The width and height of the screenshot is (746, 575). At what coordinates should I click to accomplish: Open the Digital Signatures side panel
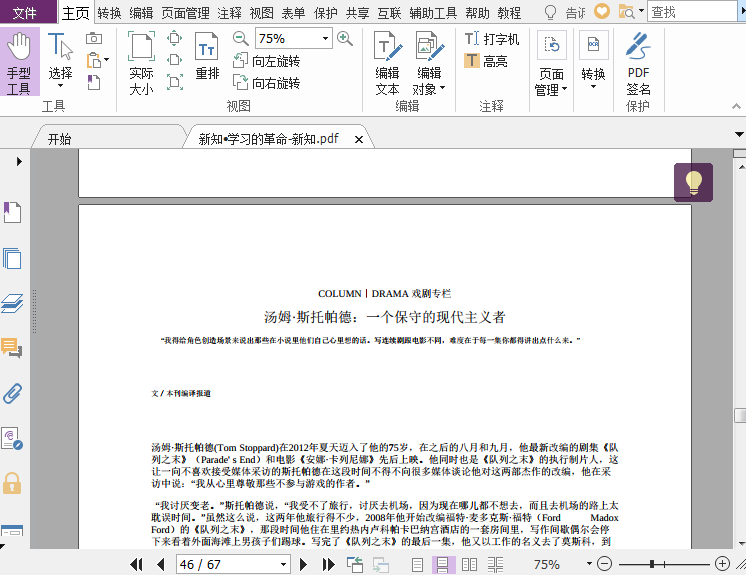12,439
